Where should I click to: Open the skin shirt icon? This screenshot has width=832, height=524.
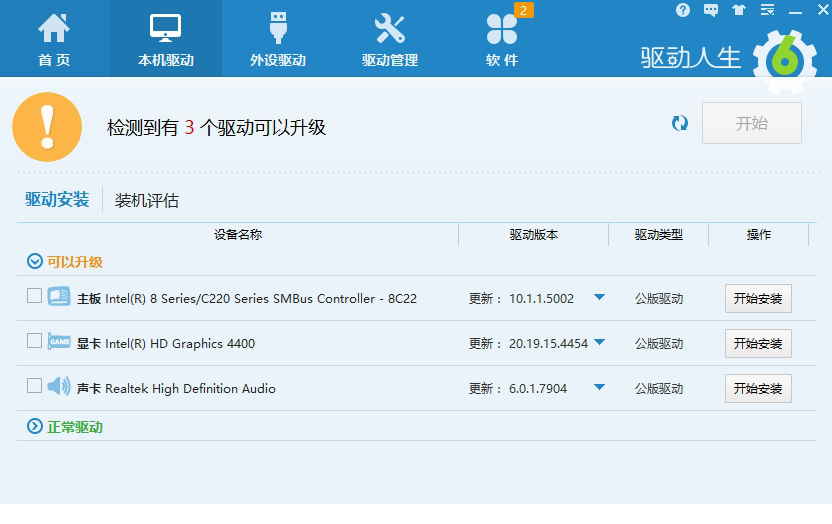click(739, 10)
